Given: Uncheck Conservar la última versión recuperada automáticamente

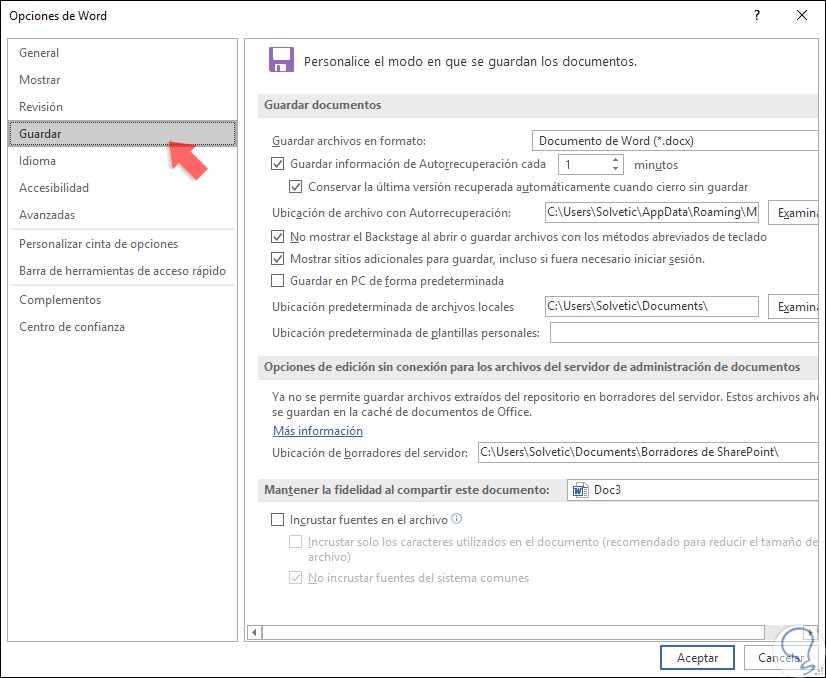Looking at the screenshot, I should tap(296, 186).
